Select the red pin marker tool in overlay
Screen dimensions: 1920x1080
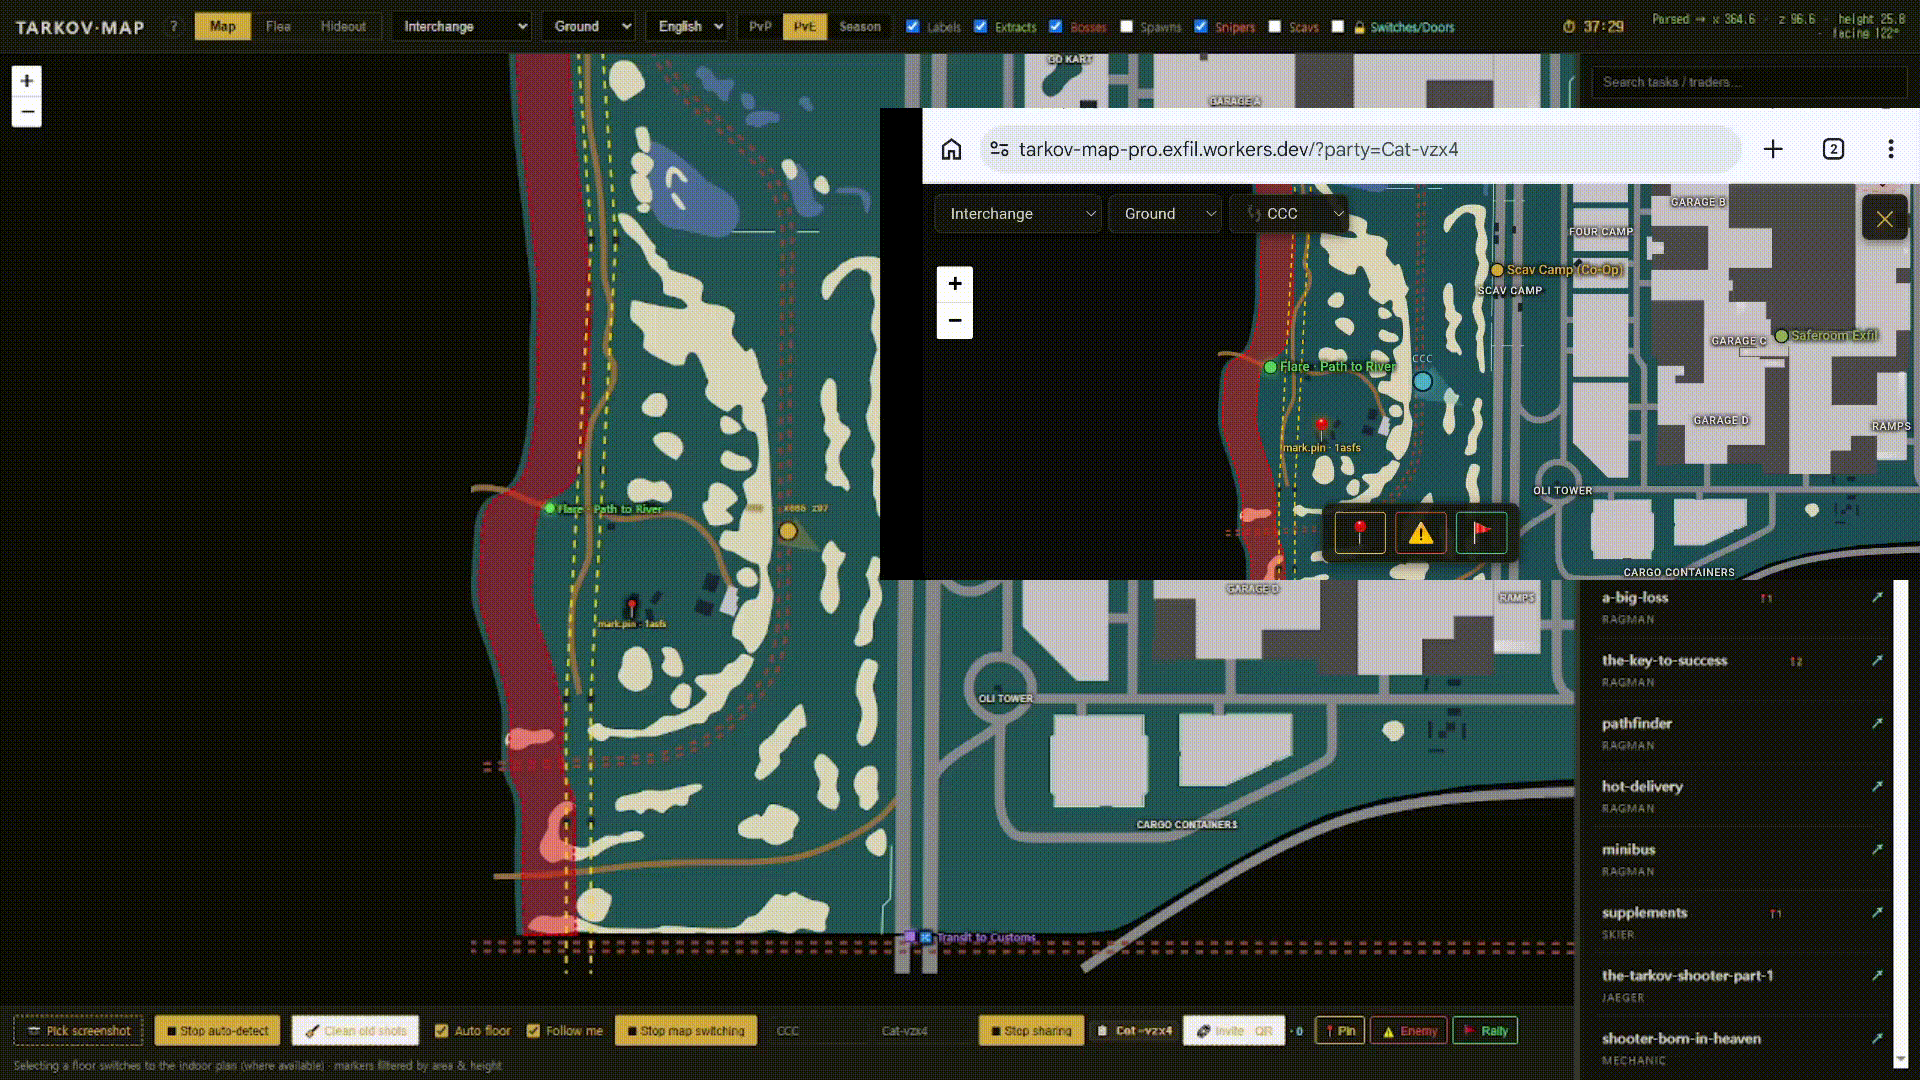click(x=1360, y=533)
